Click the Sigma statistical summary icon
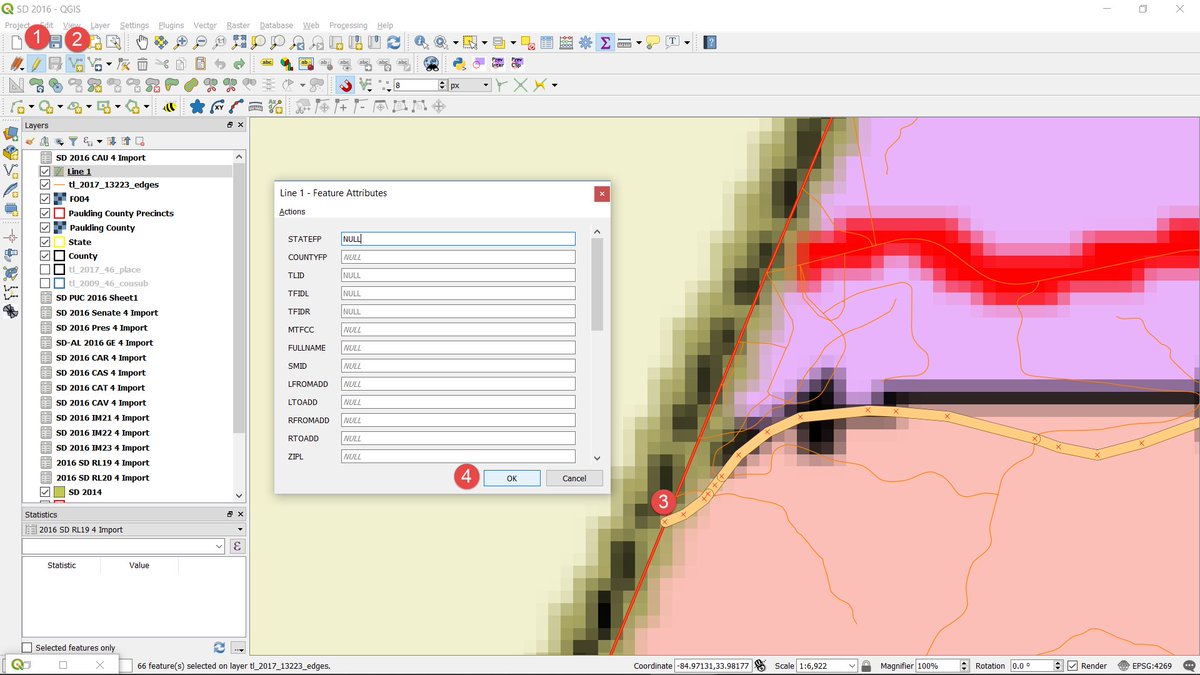This screenshot has width=1200, height=675. tap(605, 43)
